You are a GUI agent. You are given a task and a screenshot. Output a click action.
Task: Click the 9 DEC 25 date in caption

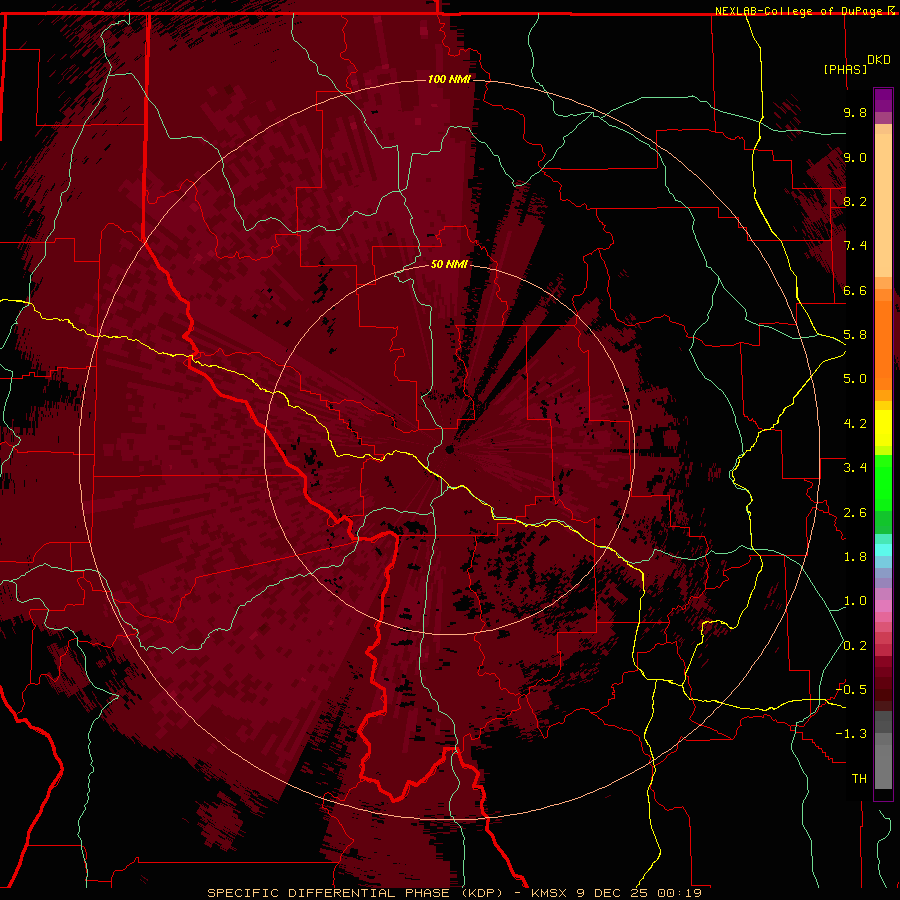pos(612,893)
